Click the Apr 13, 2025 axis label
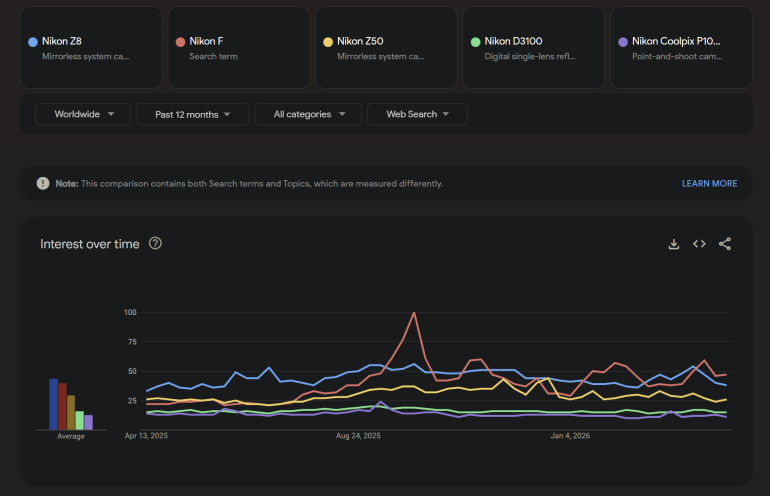The image size is (770, 496). [x=146, y=436]
